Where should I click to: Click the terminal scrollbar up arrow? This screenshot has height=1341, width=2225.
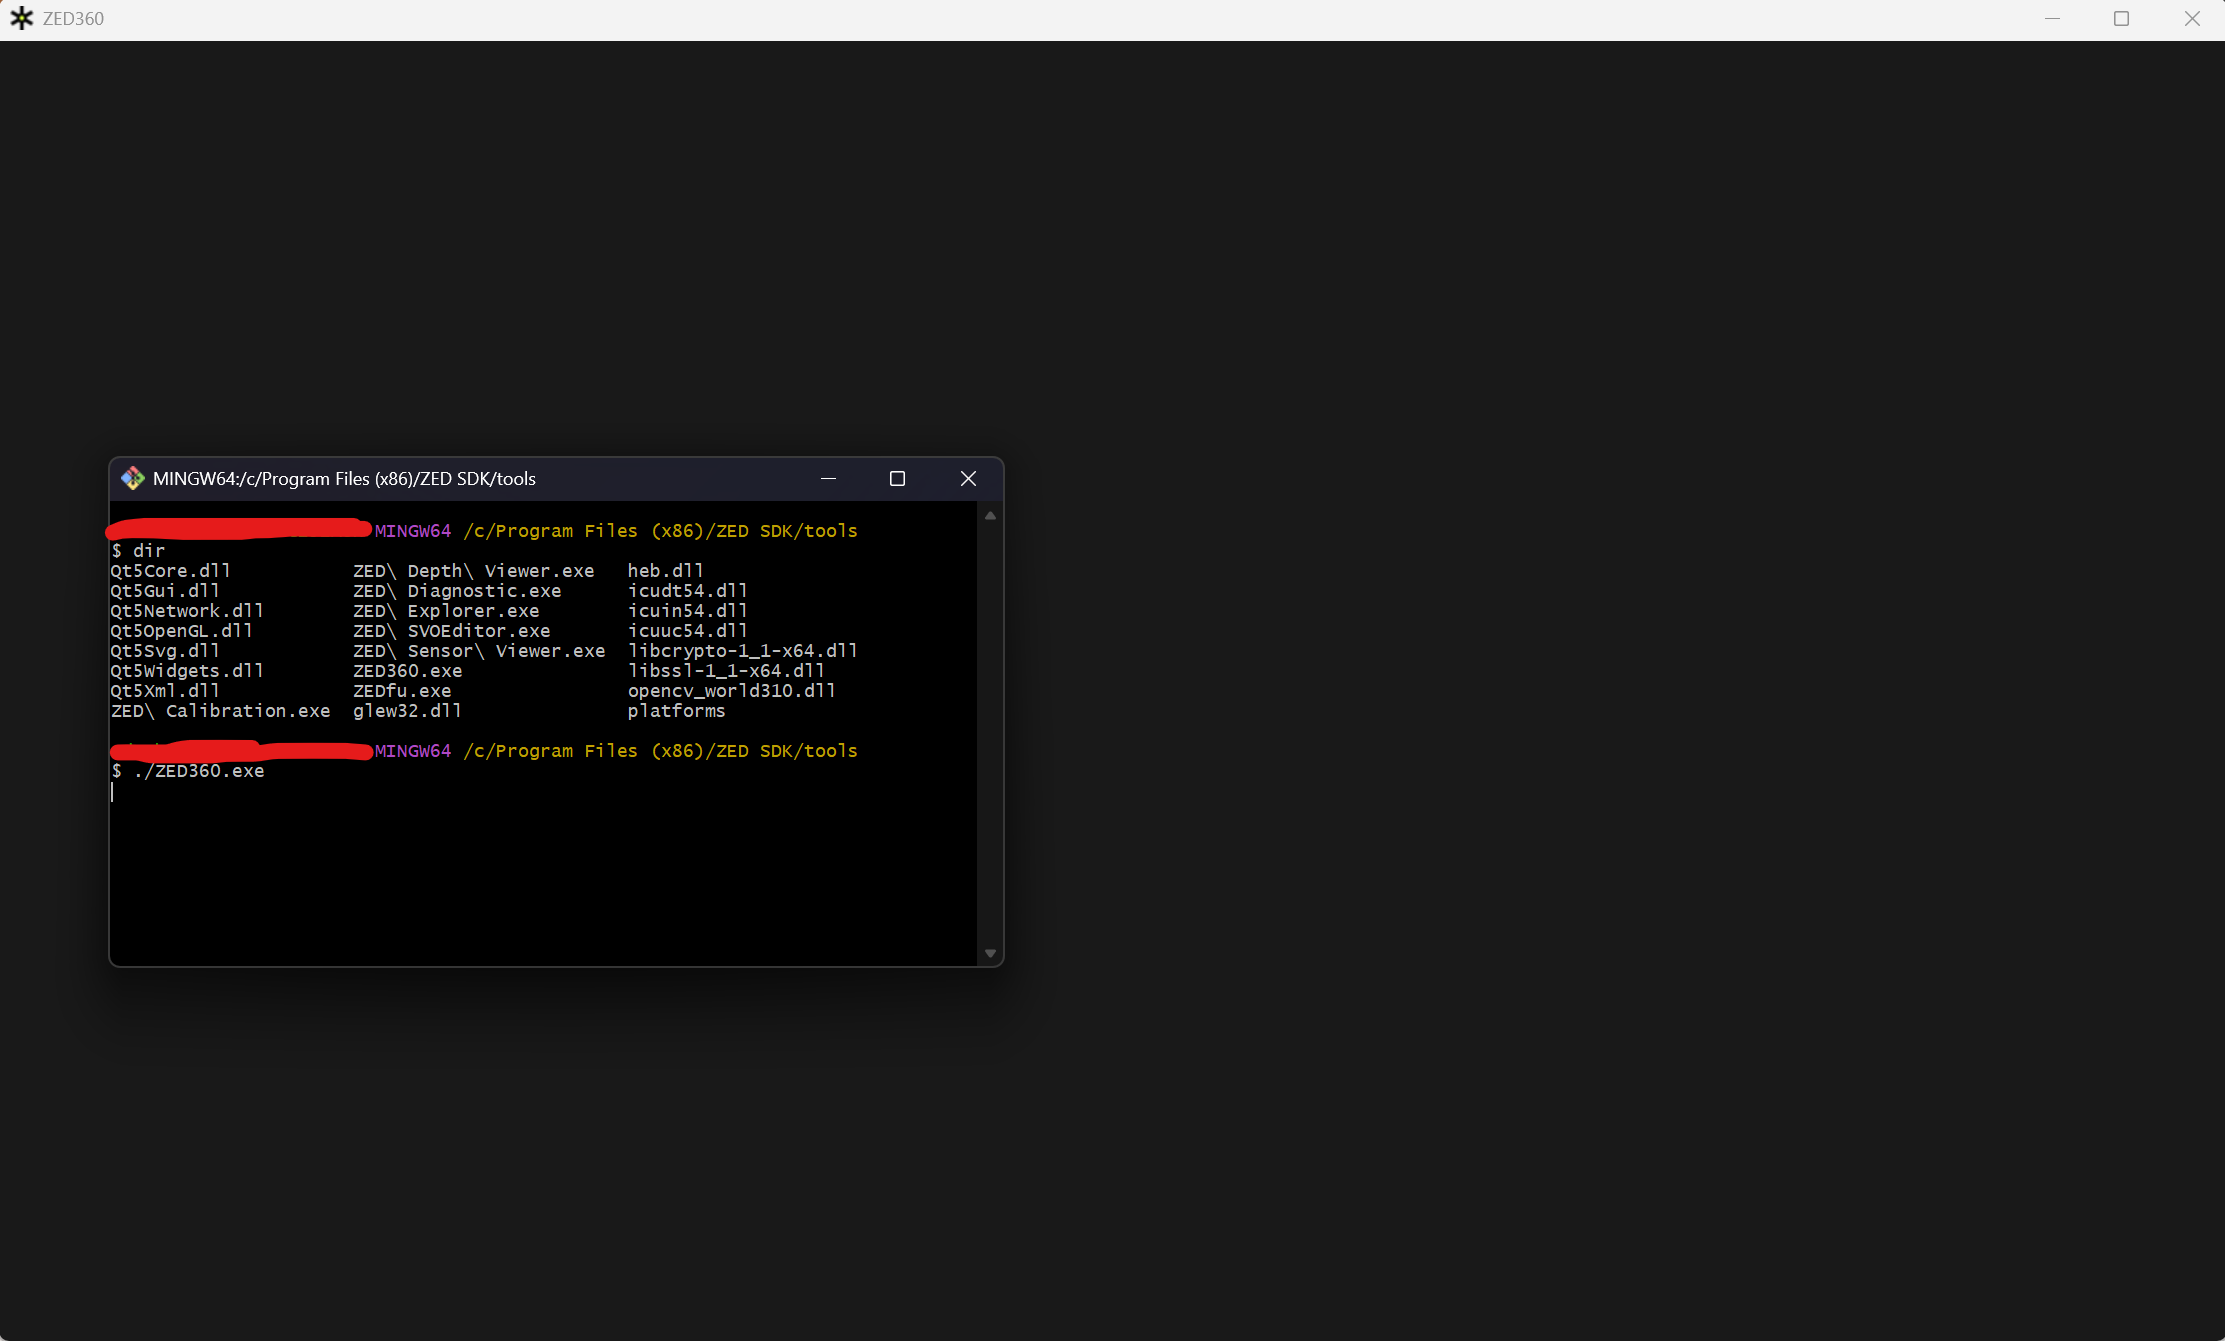click(990, 516)
